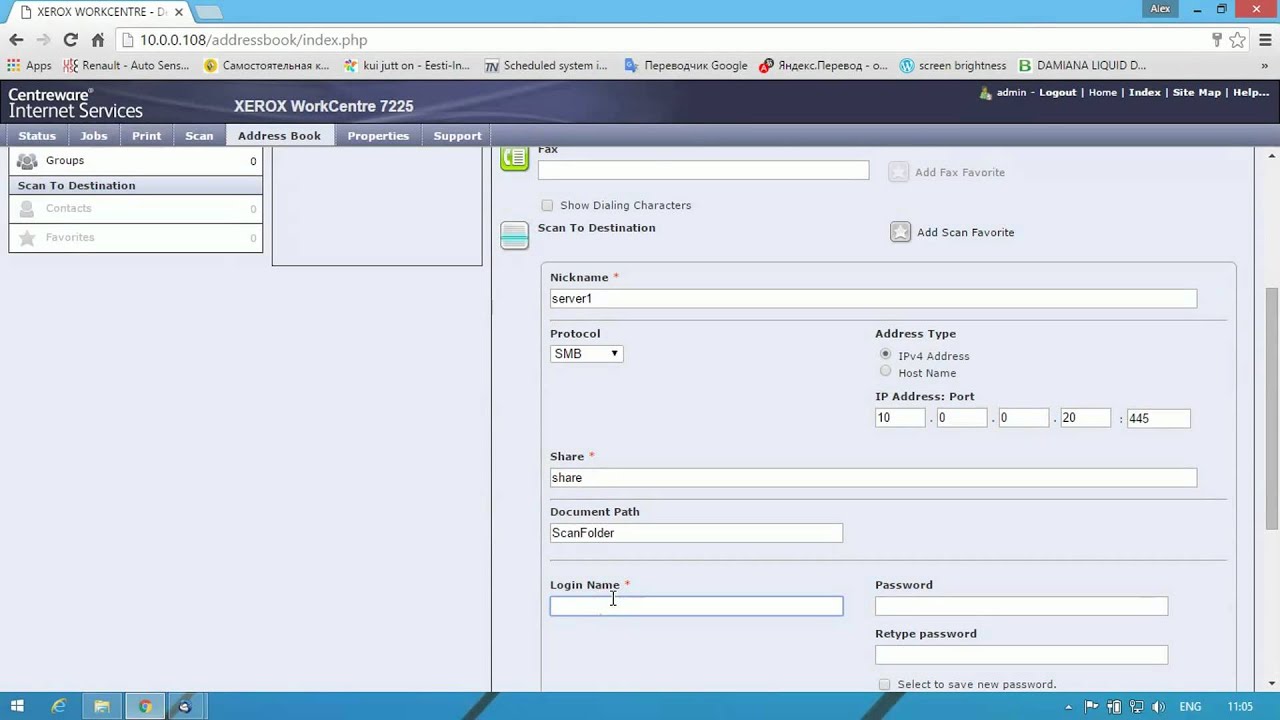This screenshot has height=720, width=1280.
Task: Open the Chrome menu hamburger icon
Action: tap(1263, 40)
